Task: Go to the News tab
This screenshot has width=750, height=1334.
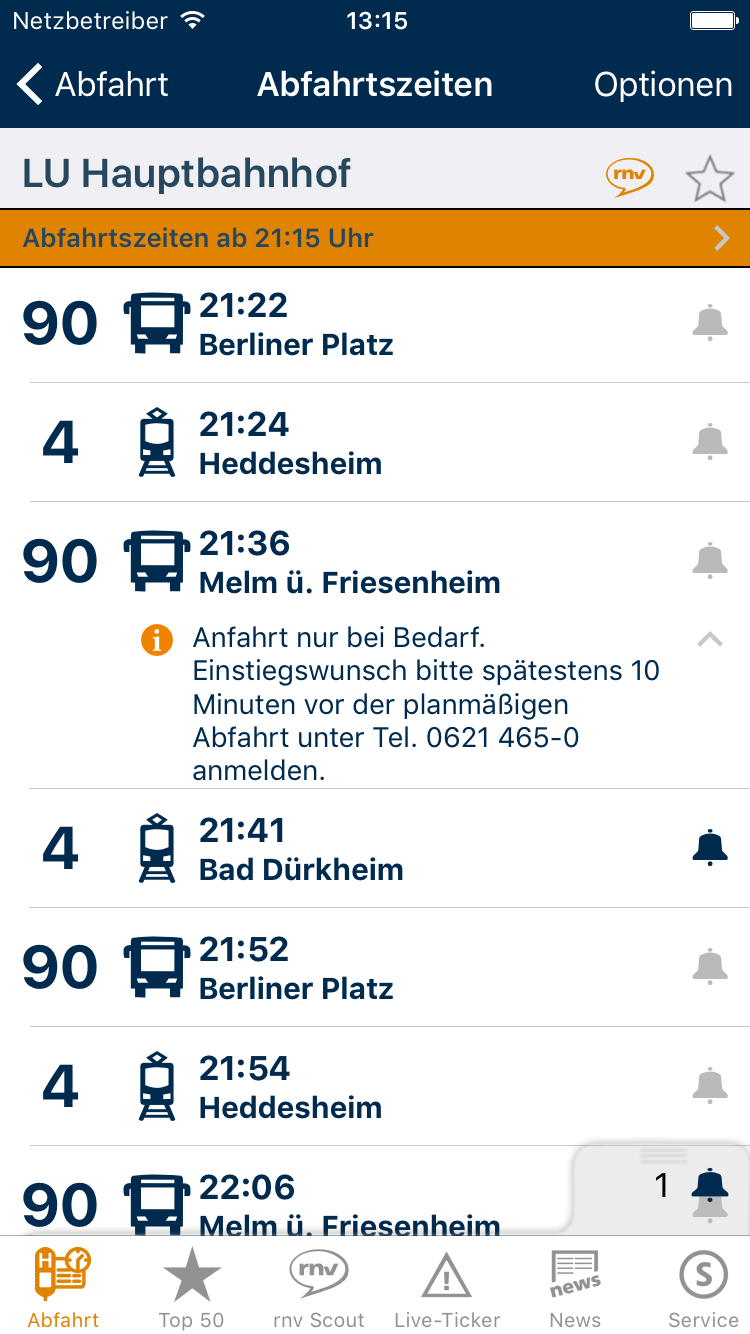Action: [x=575, y=1288]
